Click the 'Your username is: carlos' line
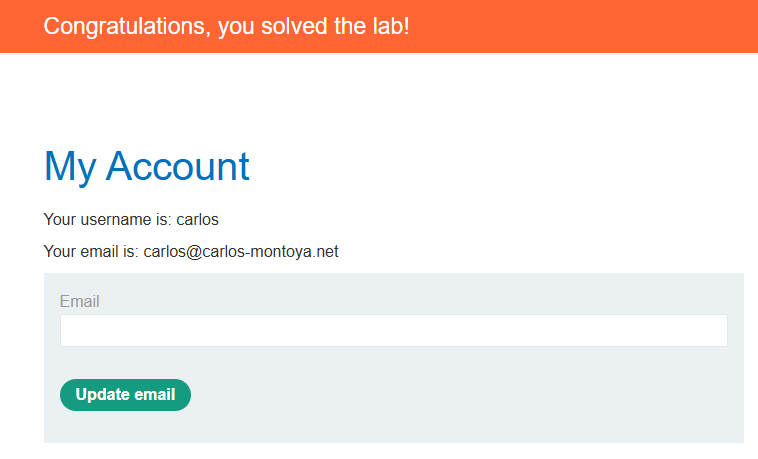Image resolution: width=758 pixels, height=459 pixels. (131, 219)
